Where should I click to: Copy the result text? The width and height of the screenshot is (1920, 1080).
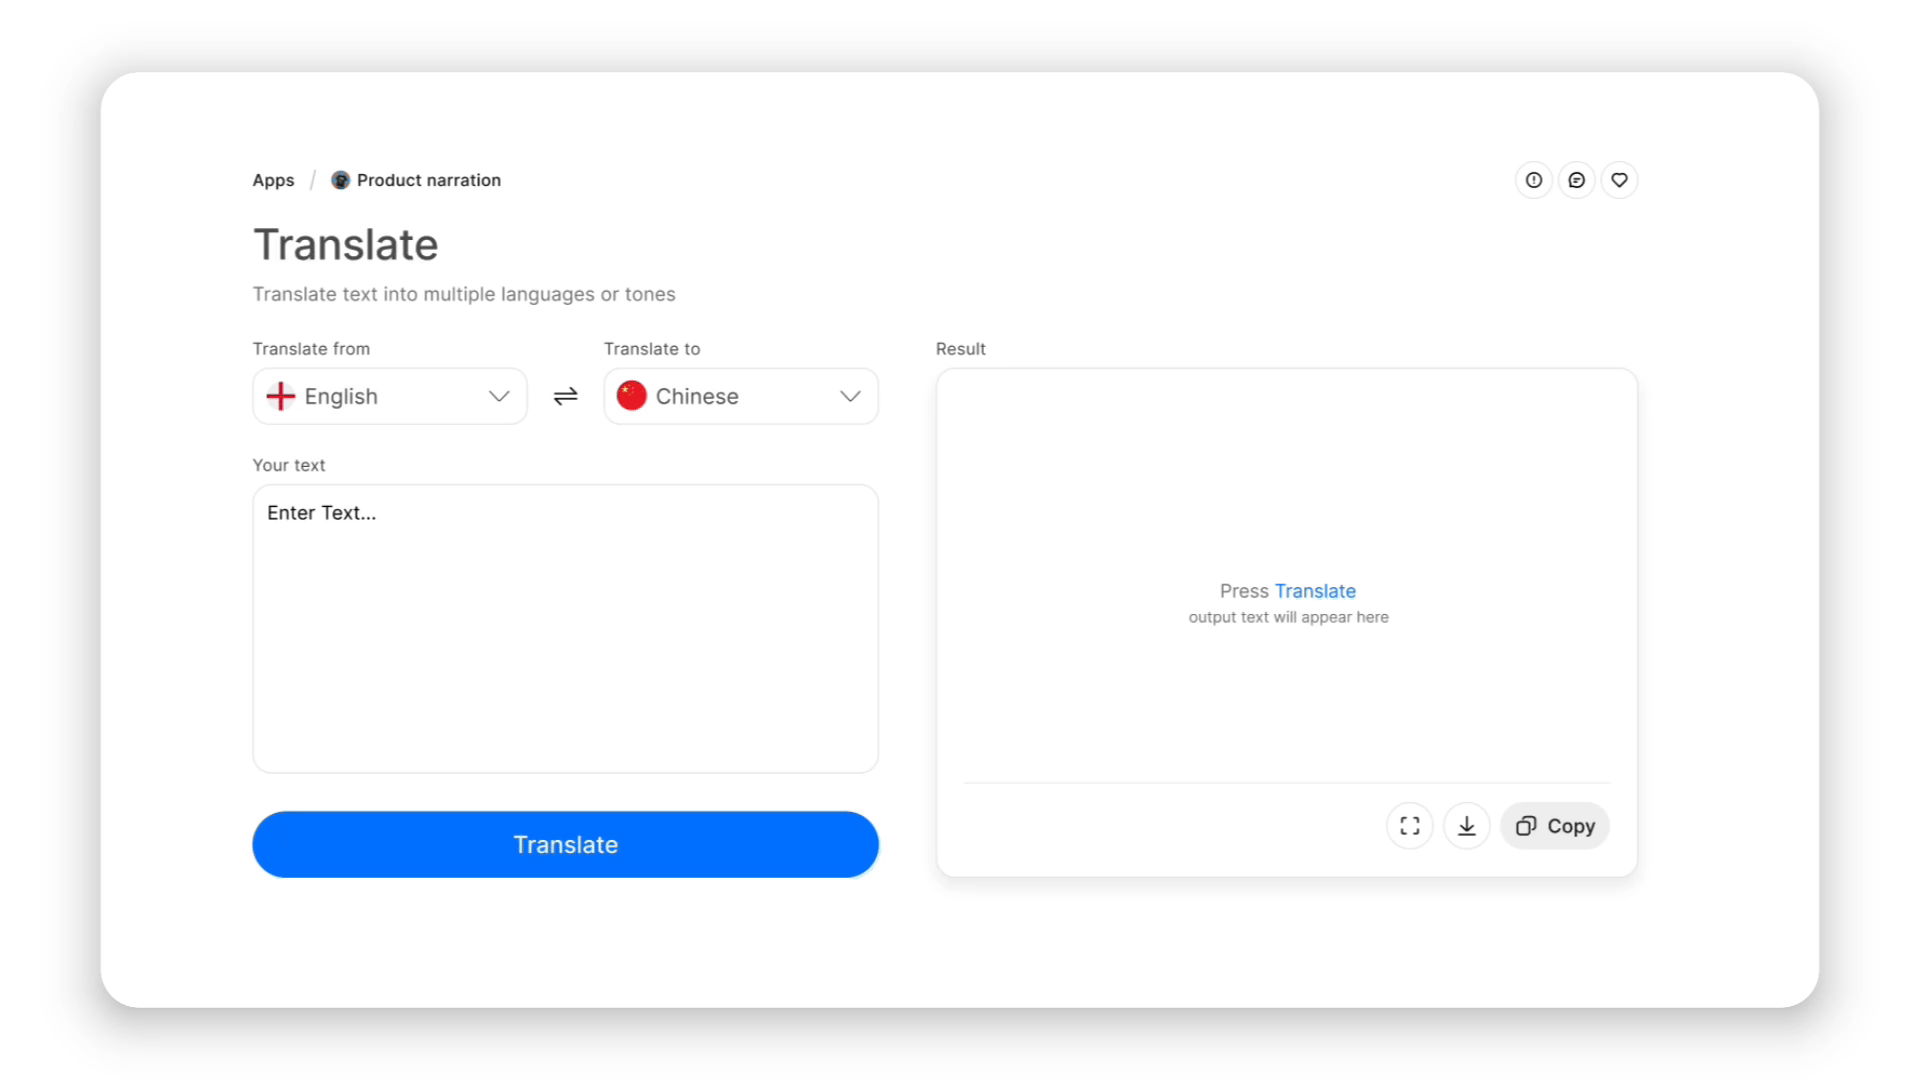click(x=1554, y=826)
